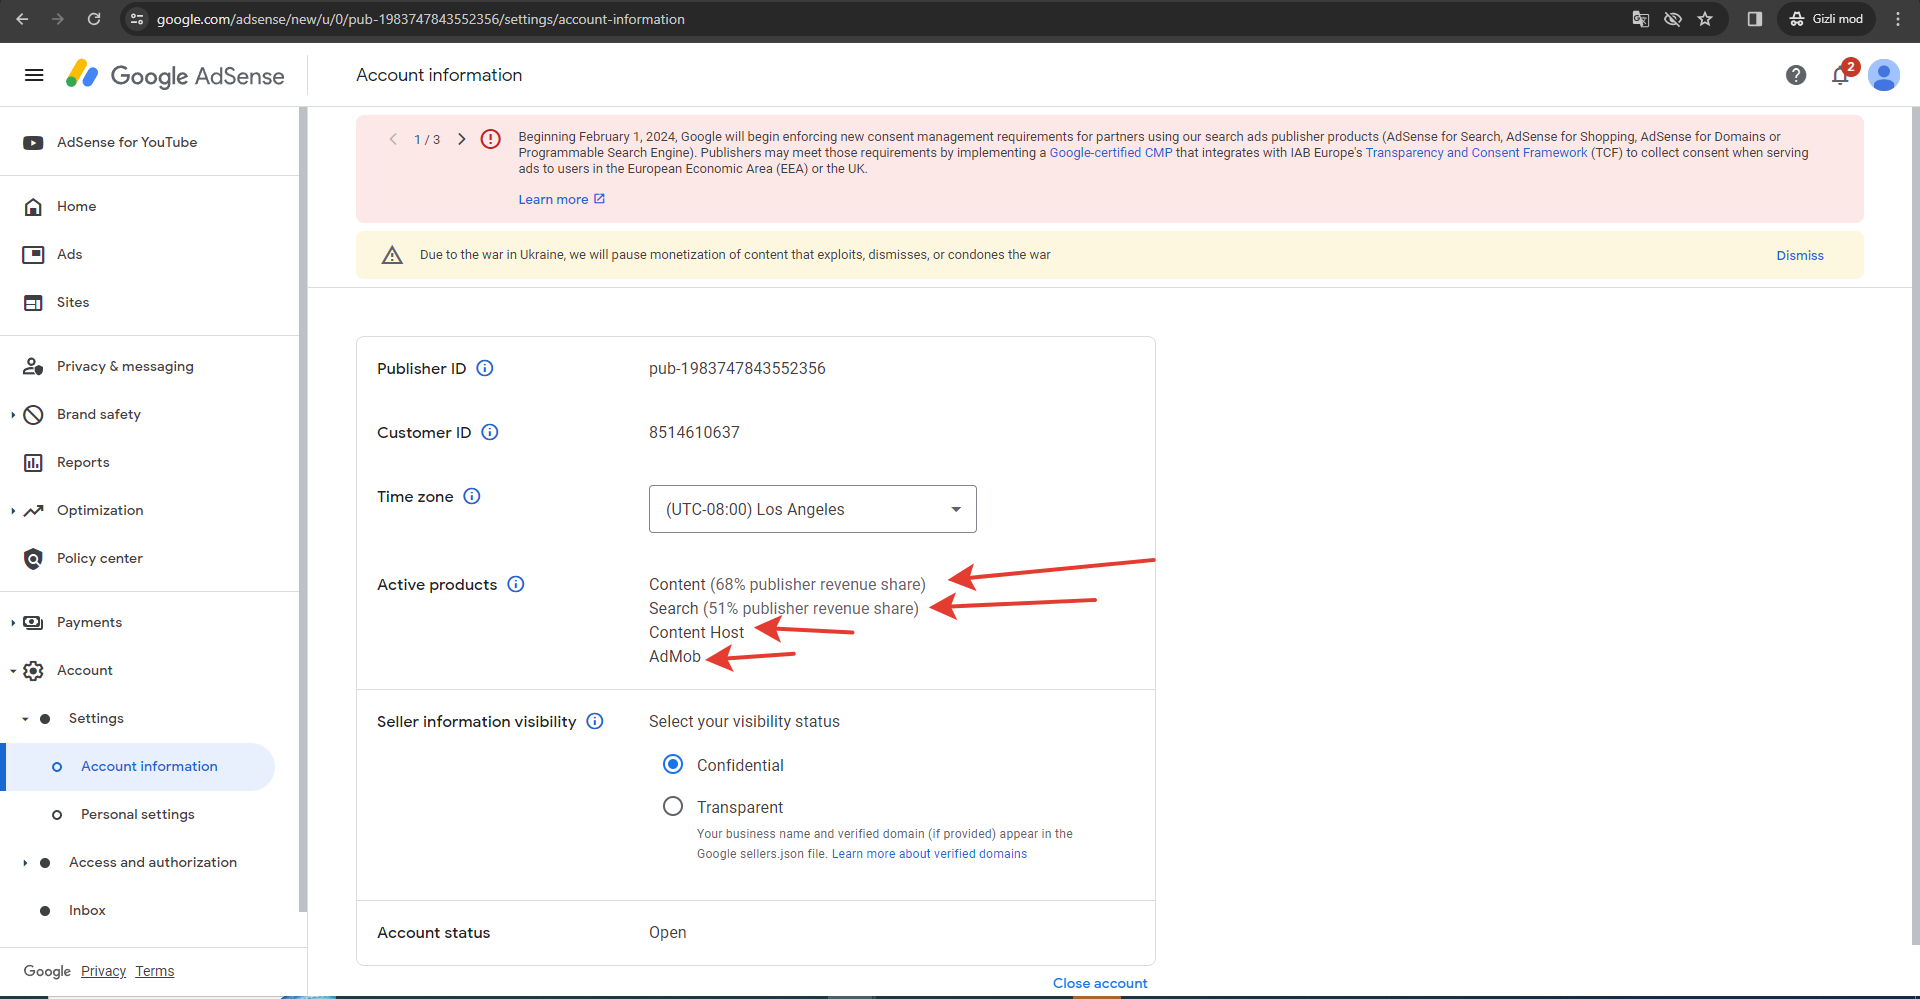Go back with browser back arrow

click(22, 19)
